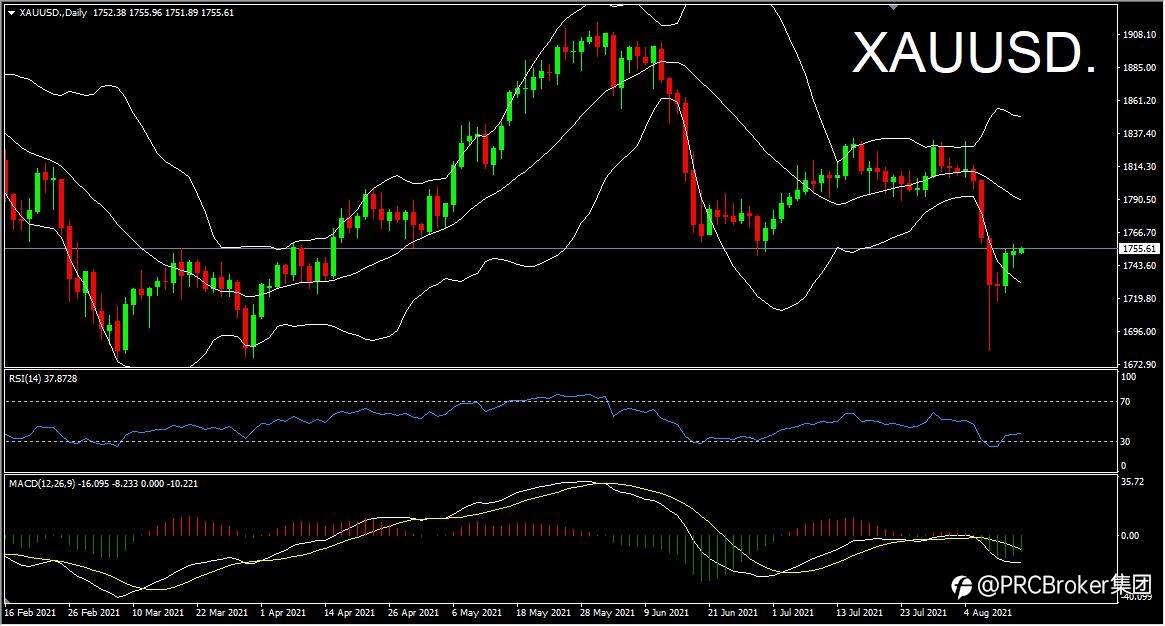Screen dimensions: 1165x626
Task: Select the 1908.10 price axis label
Action: (x=1139, y=34)
